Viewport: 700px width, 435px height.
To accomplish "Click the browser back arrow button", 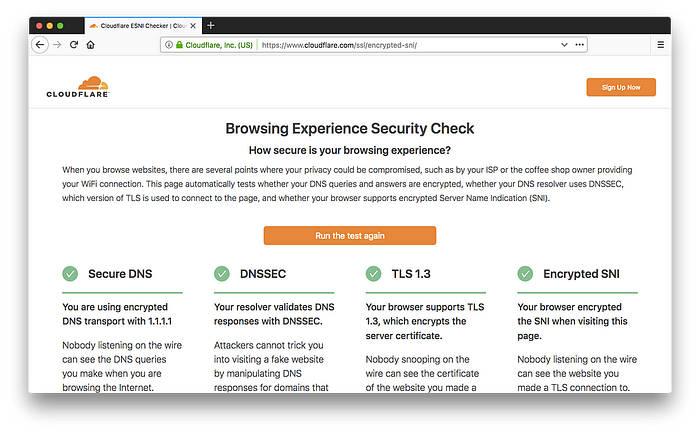I will point(41,45).
